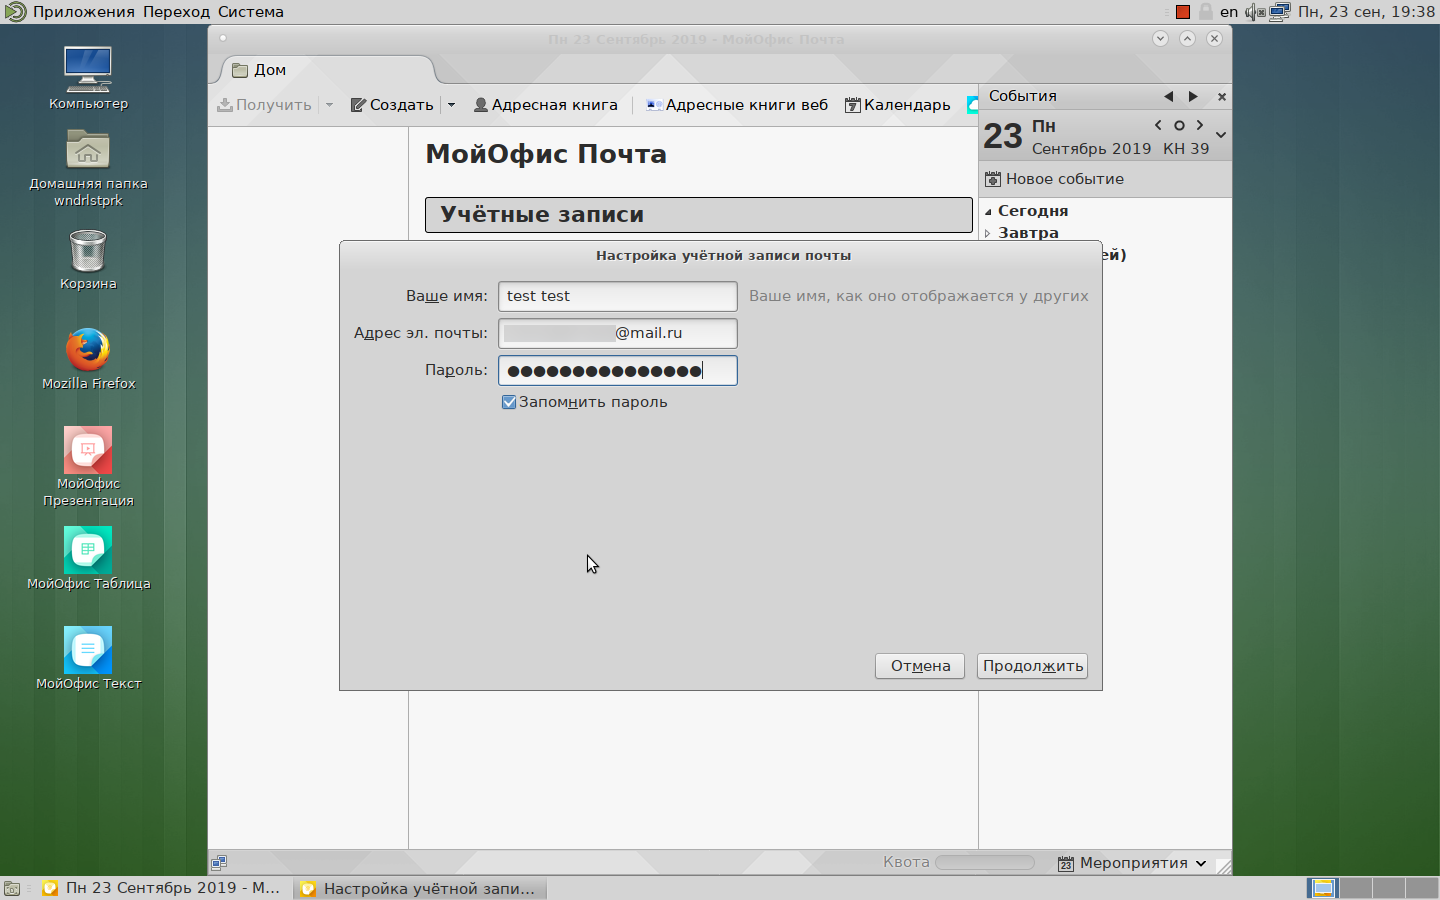
Task: Show the previous pane in the События header
Action: (1168, 96)
